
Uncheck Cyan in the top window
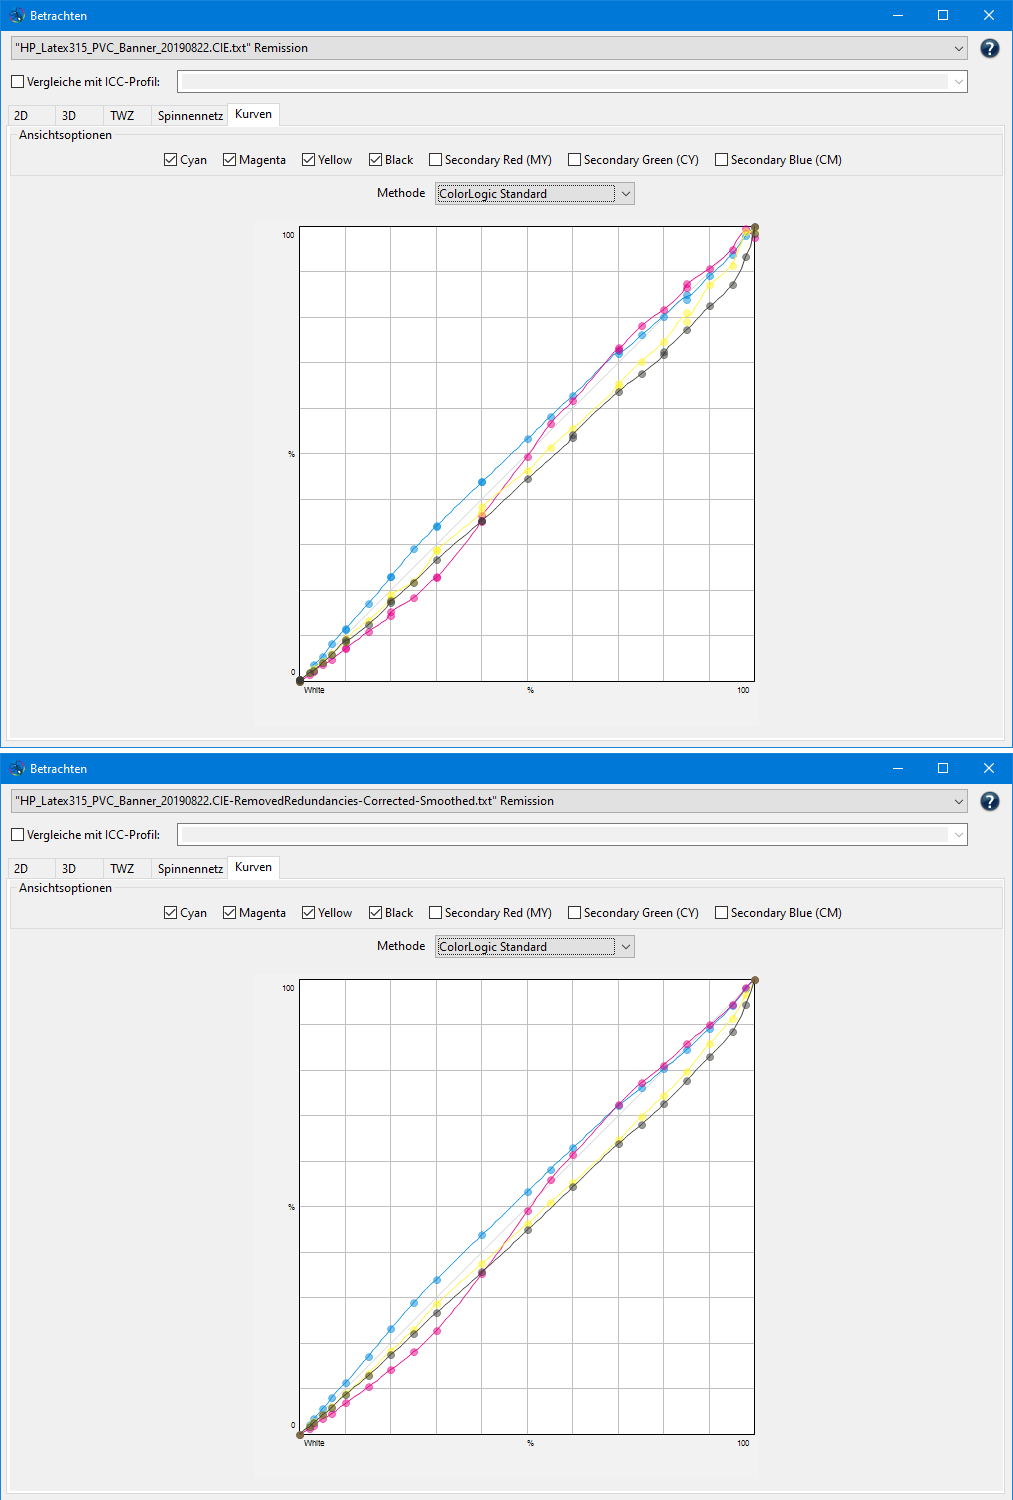point(171,160)
